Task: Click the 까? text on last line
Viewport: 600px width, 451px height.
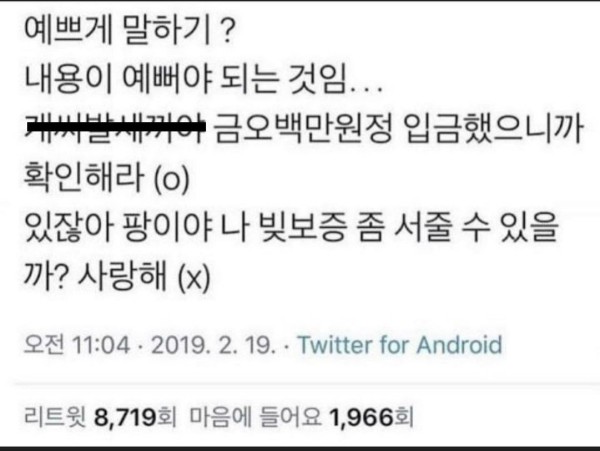Action: [x=46, y=275]
